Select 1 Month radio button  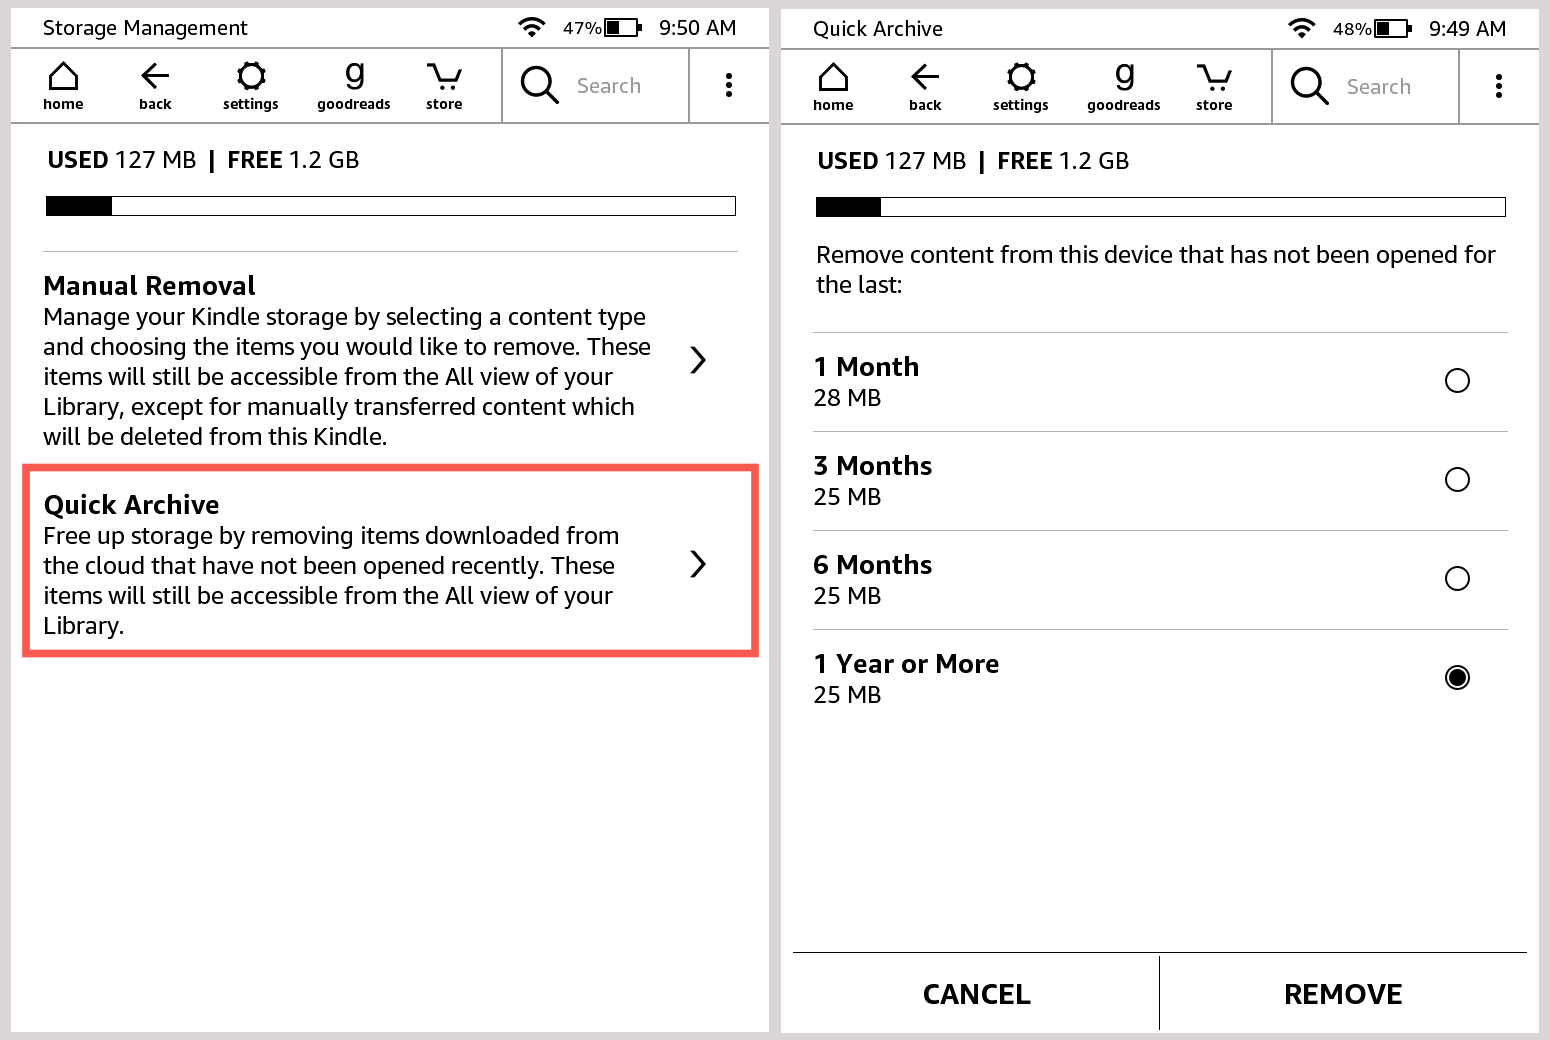point(1457,380)
